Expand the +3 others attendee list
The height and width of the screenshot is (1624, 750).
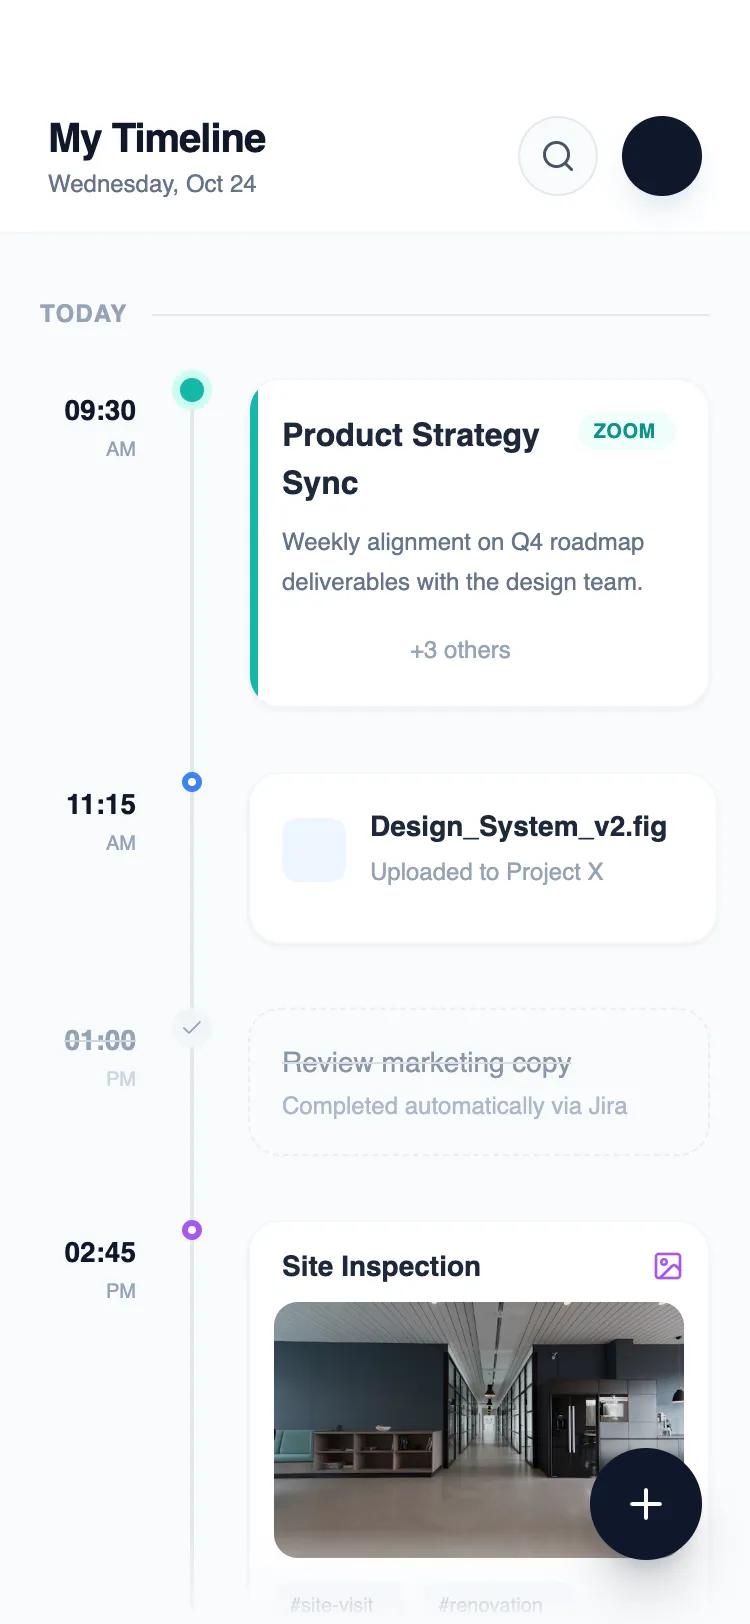click(x=459, y=650)
